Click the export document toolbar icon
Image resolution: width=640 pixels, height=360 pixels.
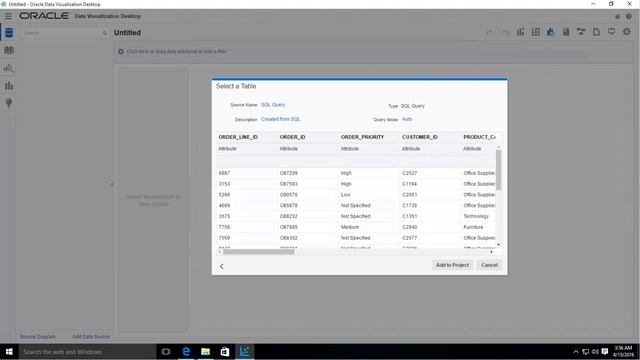point(596,32)
